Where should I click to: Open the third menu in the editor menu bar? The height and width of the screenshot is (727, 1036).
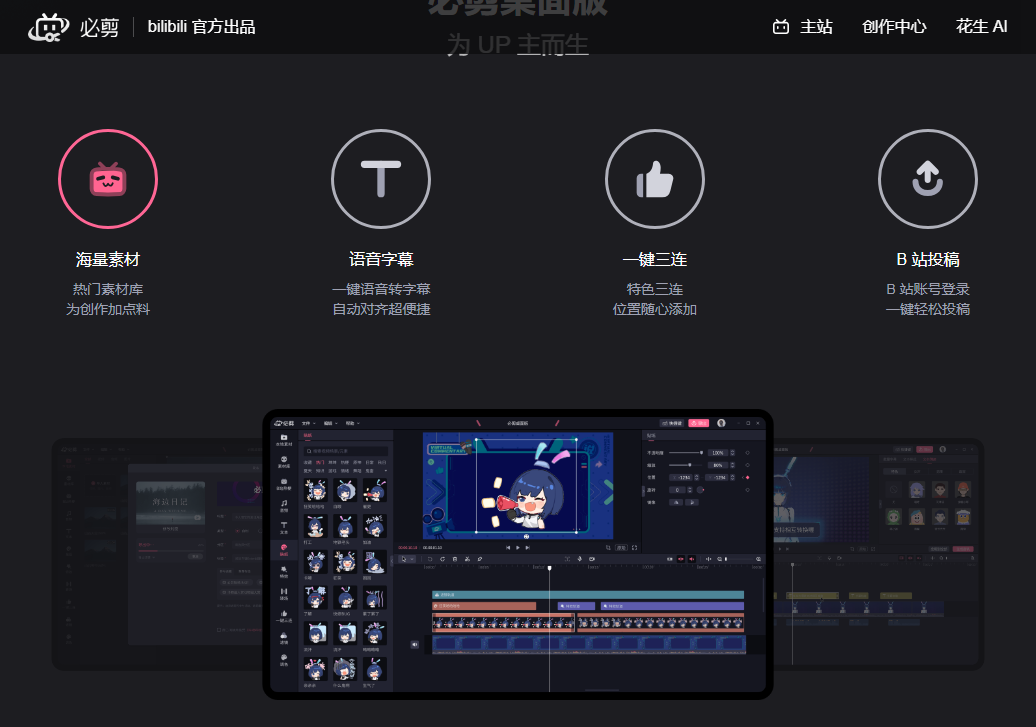352,423
